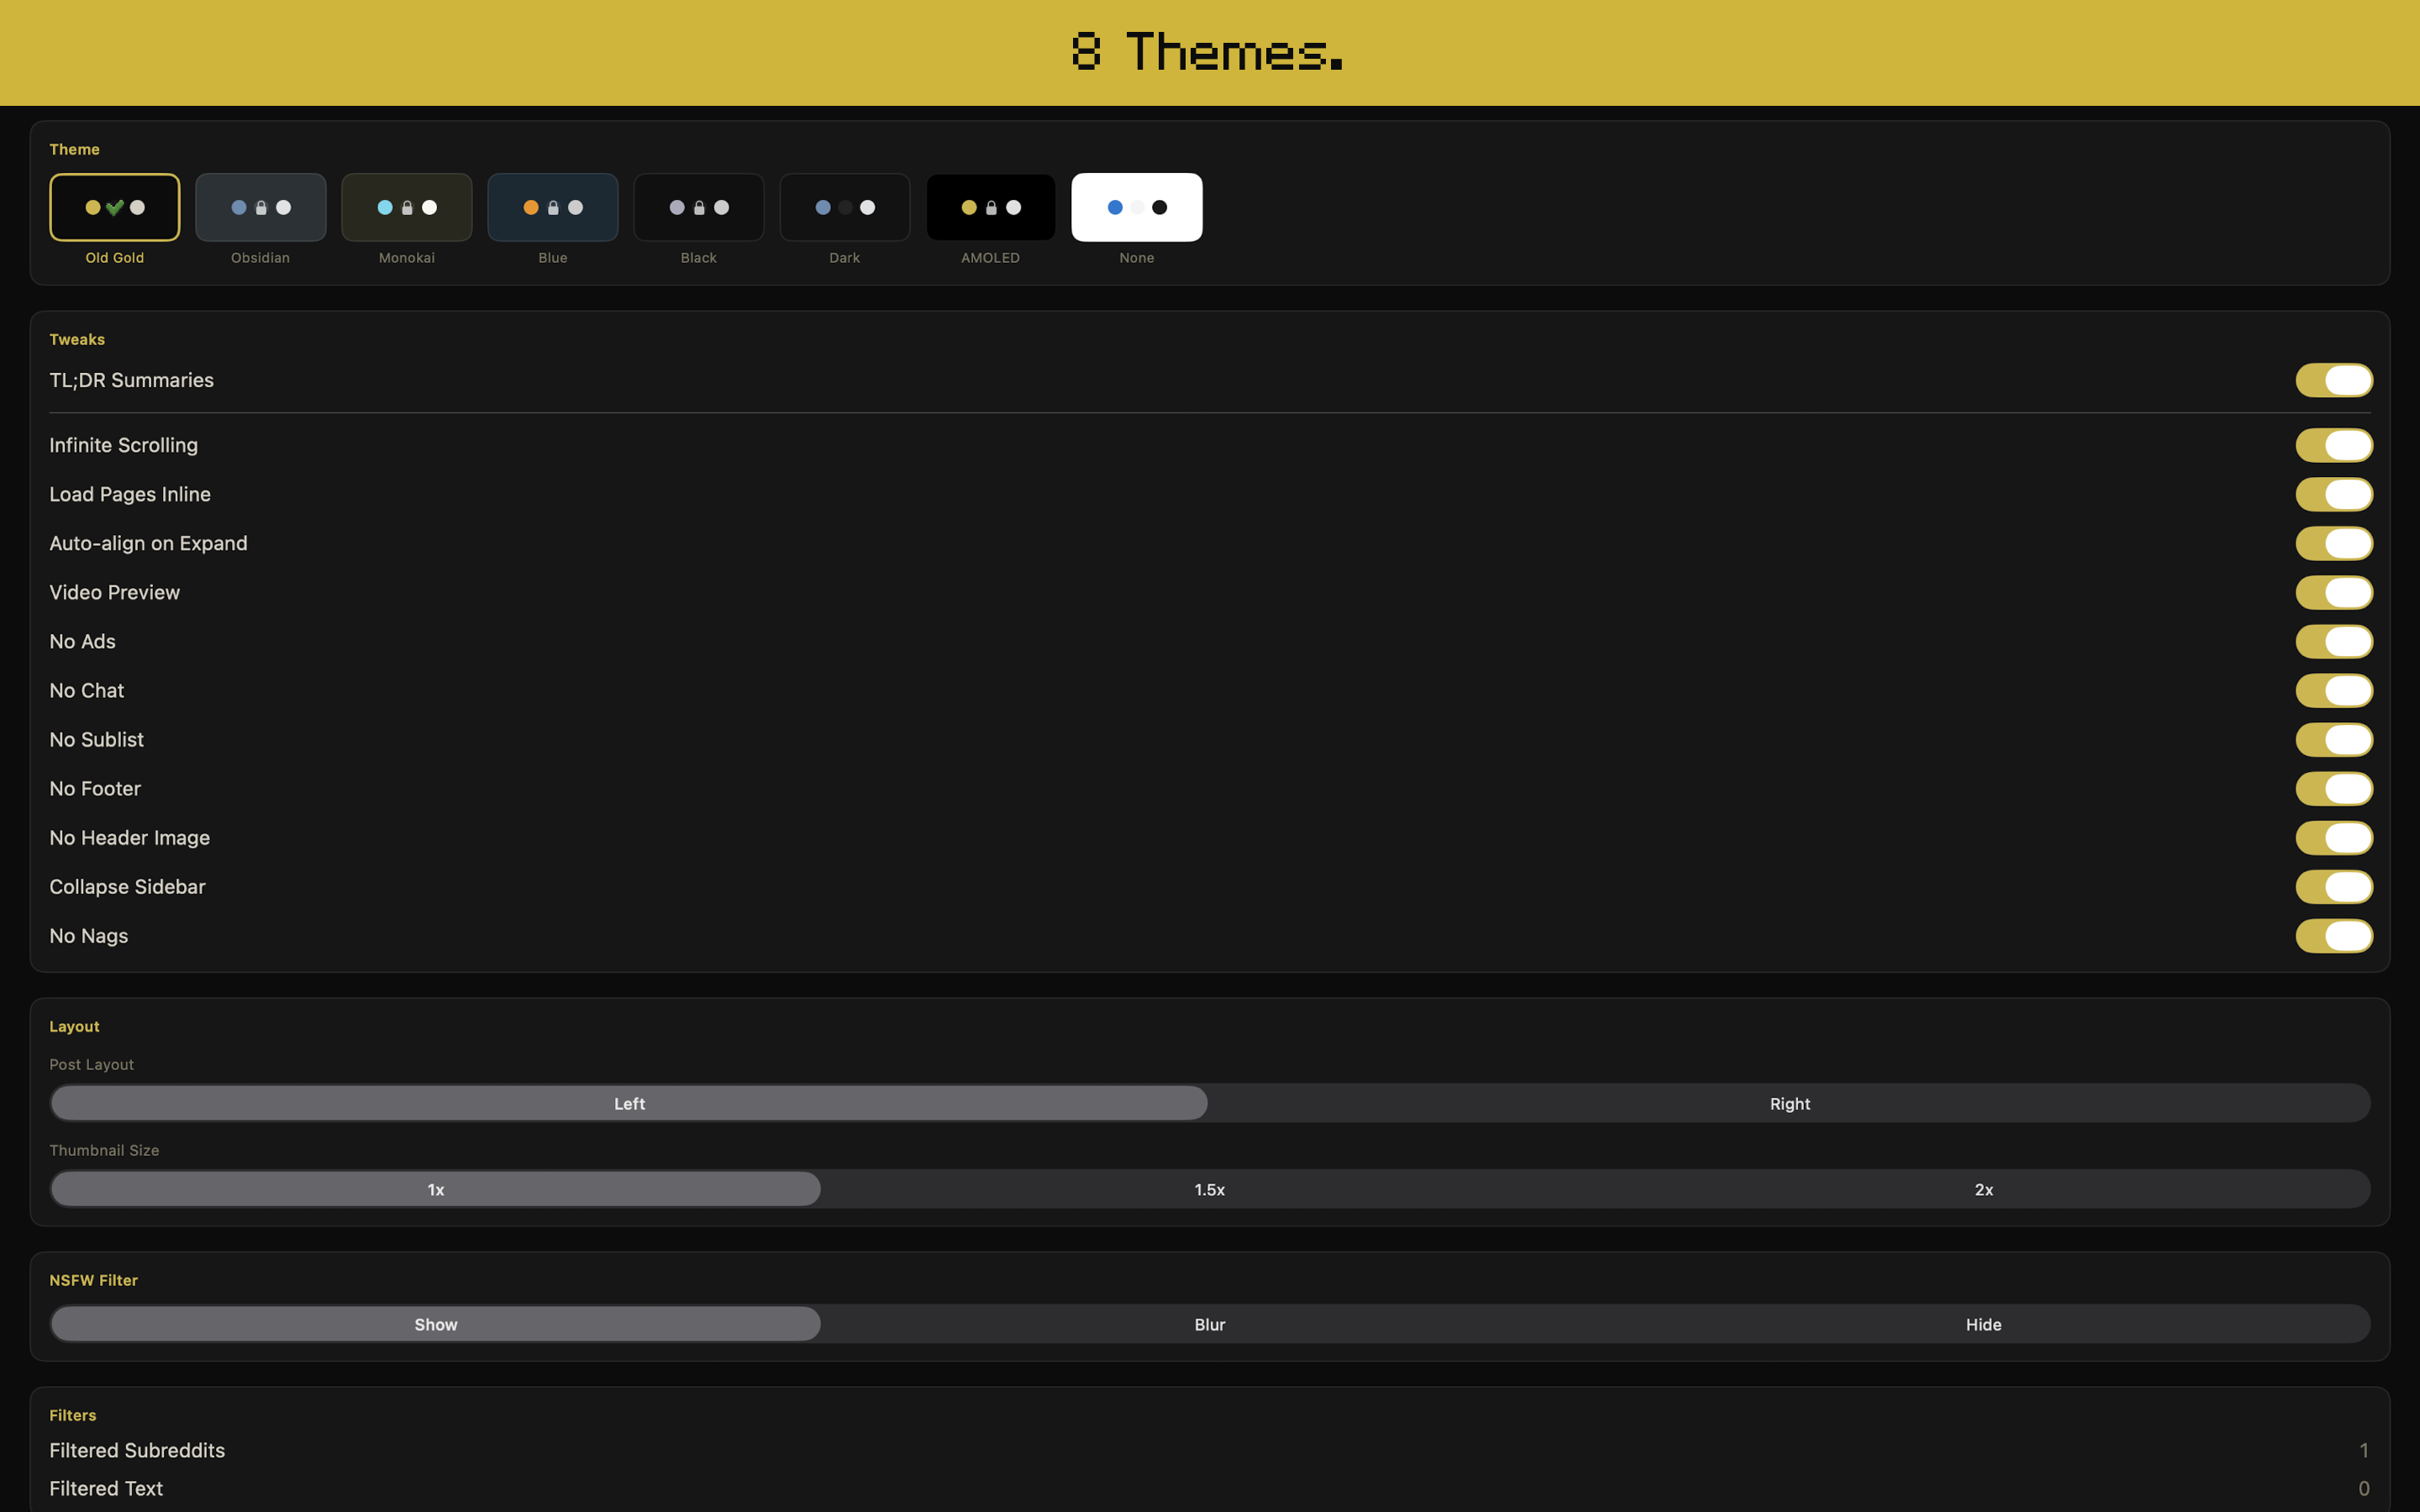Toggle Collapse Sidebar switch
Screen dimensions: 2420x1512
(x=2334, y=886)
